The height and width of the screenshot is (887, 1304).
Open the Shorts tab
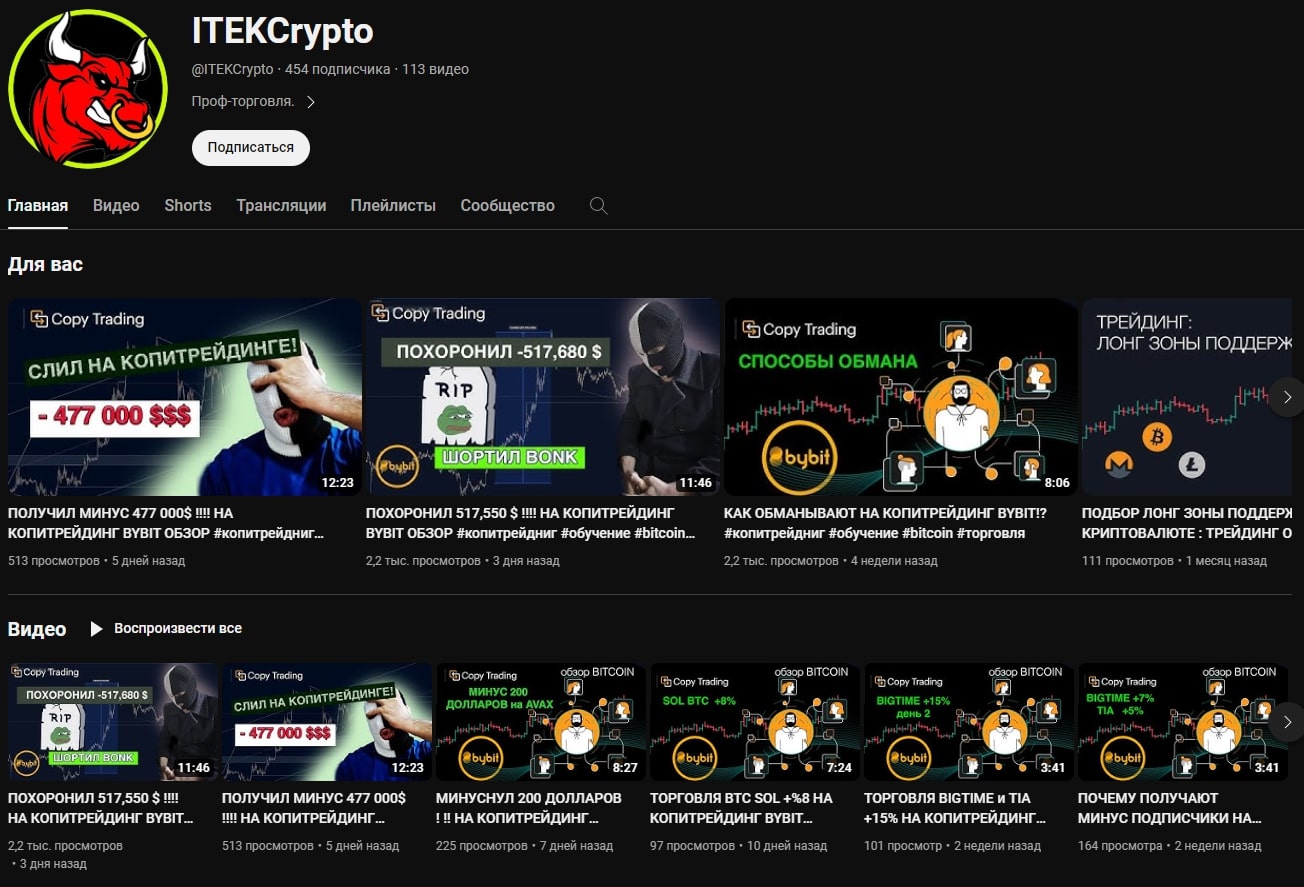coord(188,205)
